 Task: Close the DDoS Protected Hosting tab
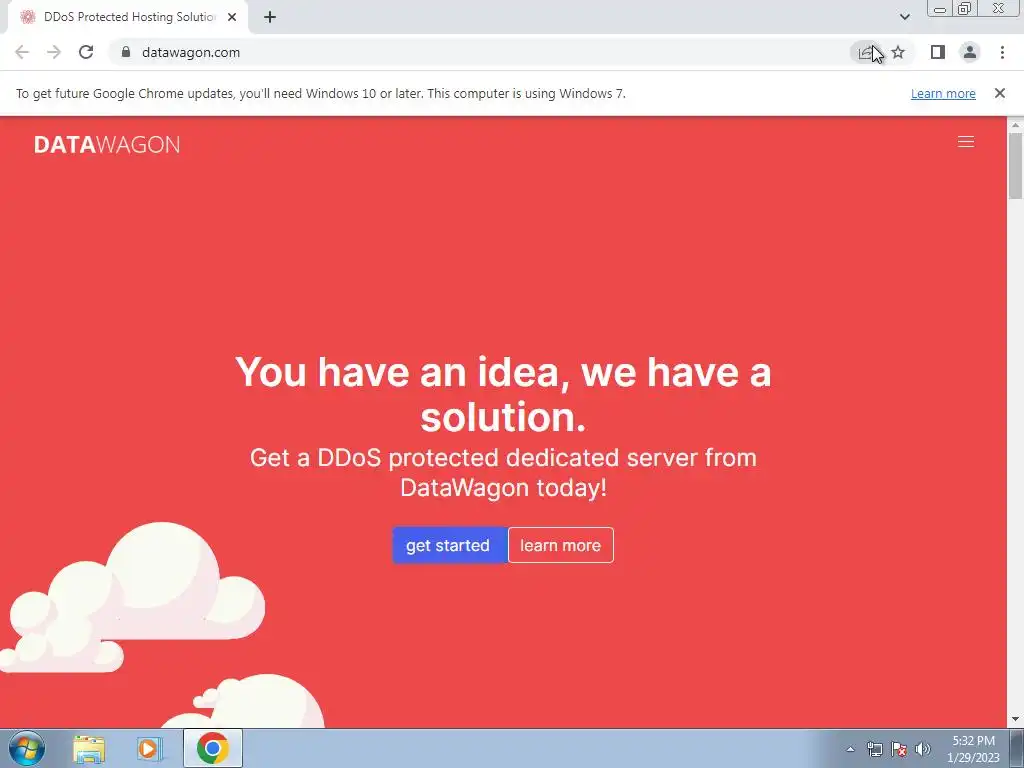[232, 17]
